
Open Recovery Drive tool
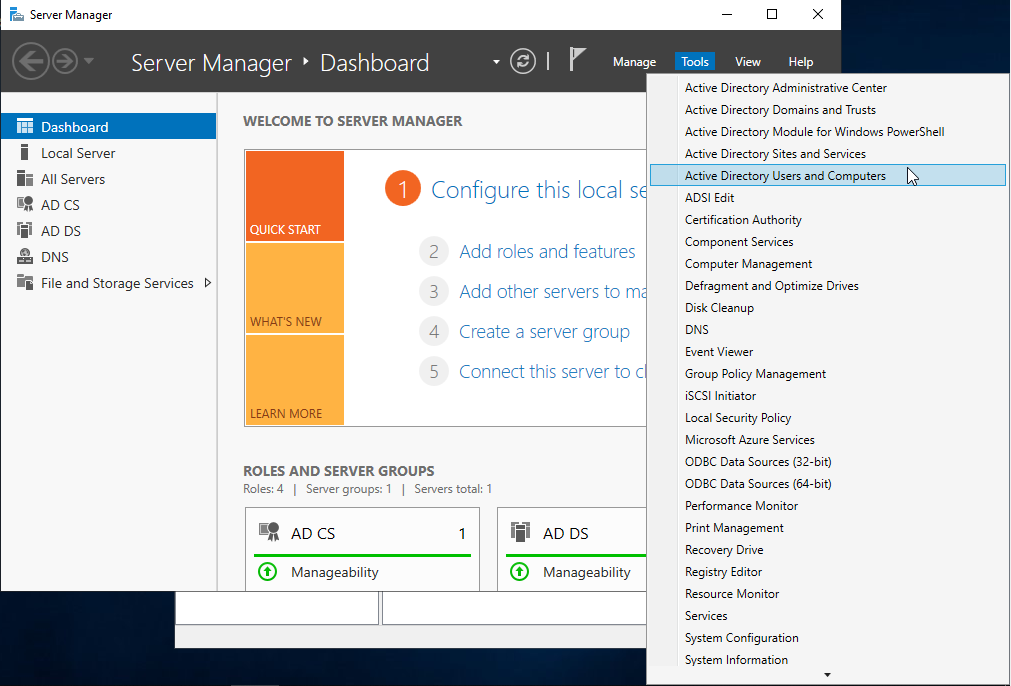tap(827, 549)
